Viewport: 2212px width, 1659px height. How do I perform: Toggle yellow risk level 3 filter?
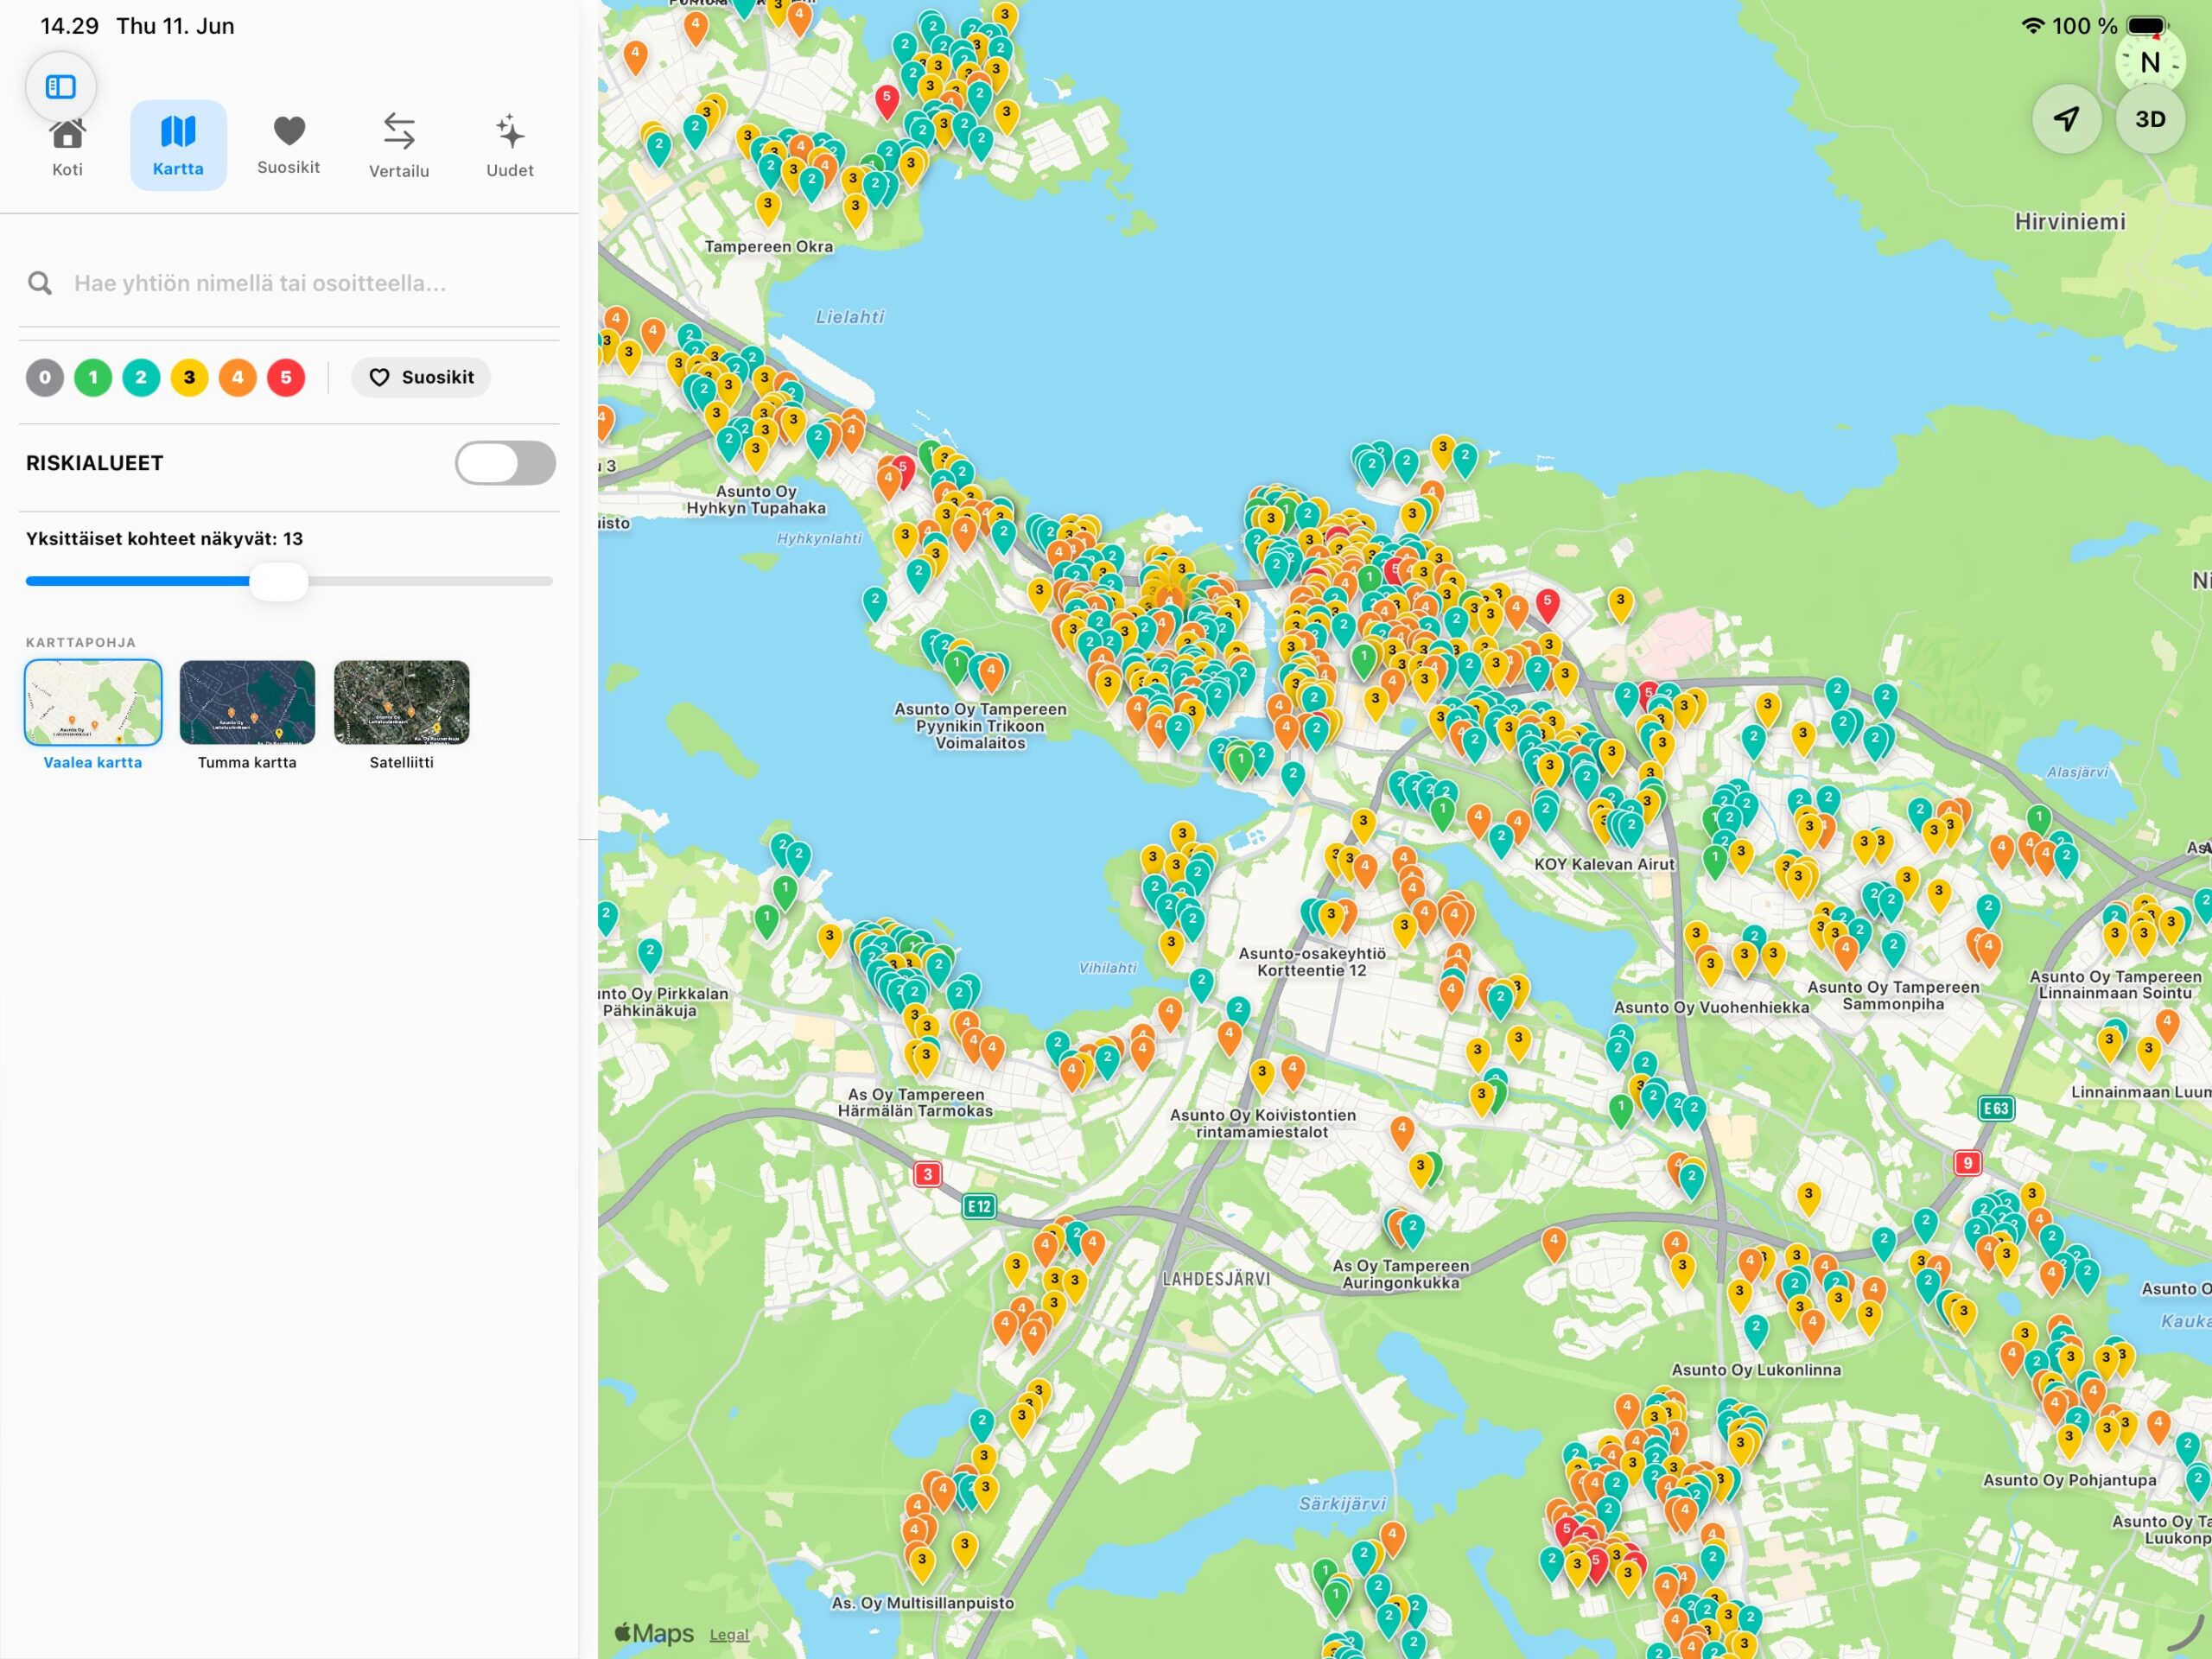point(189,378)
